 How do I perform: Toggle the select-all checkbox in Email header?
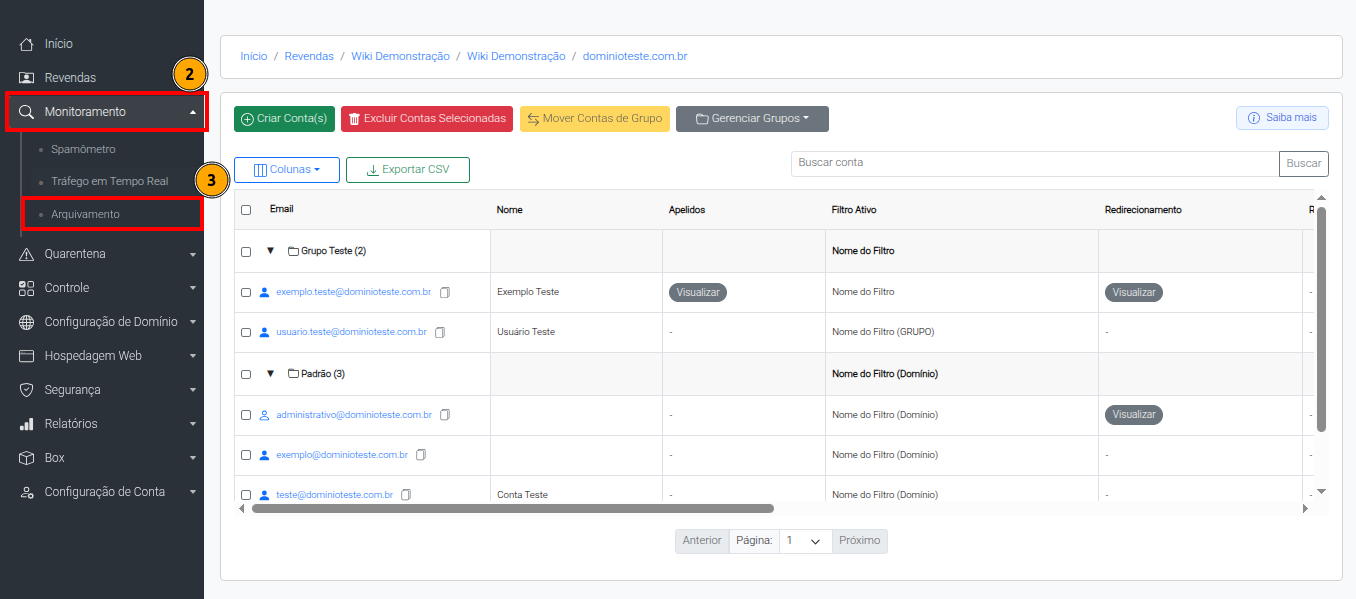pos(246,210)
